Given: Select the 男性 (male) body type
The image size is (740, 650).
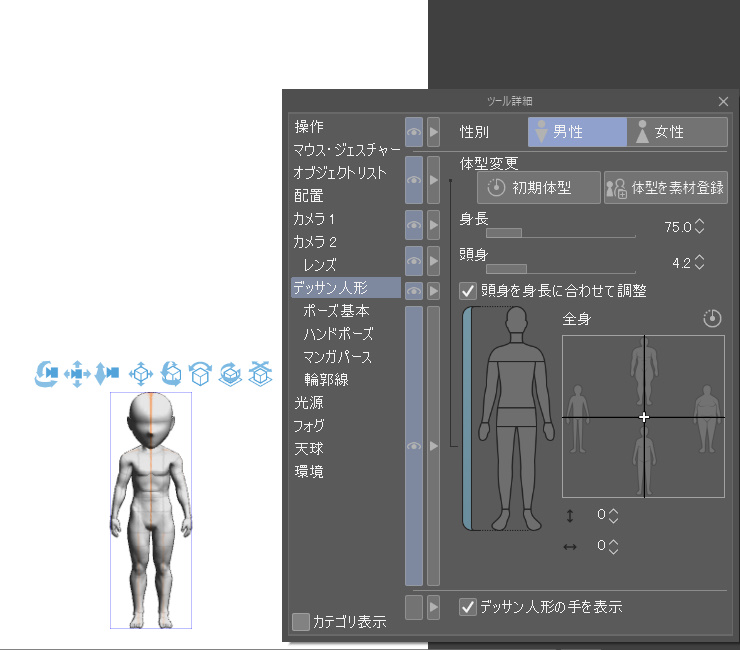Looking at the screenshot, I should [577, 132].
